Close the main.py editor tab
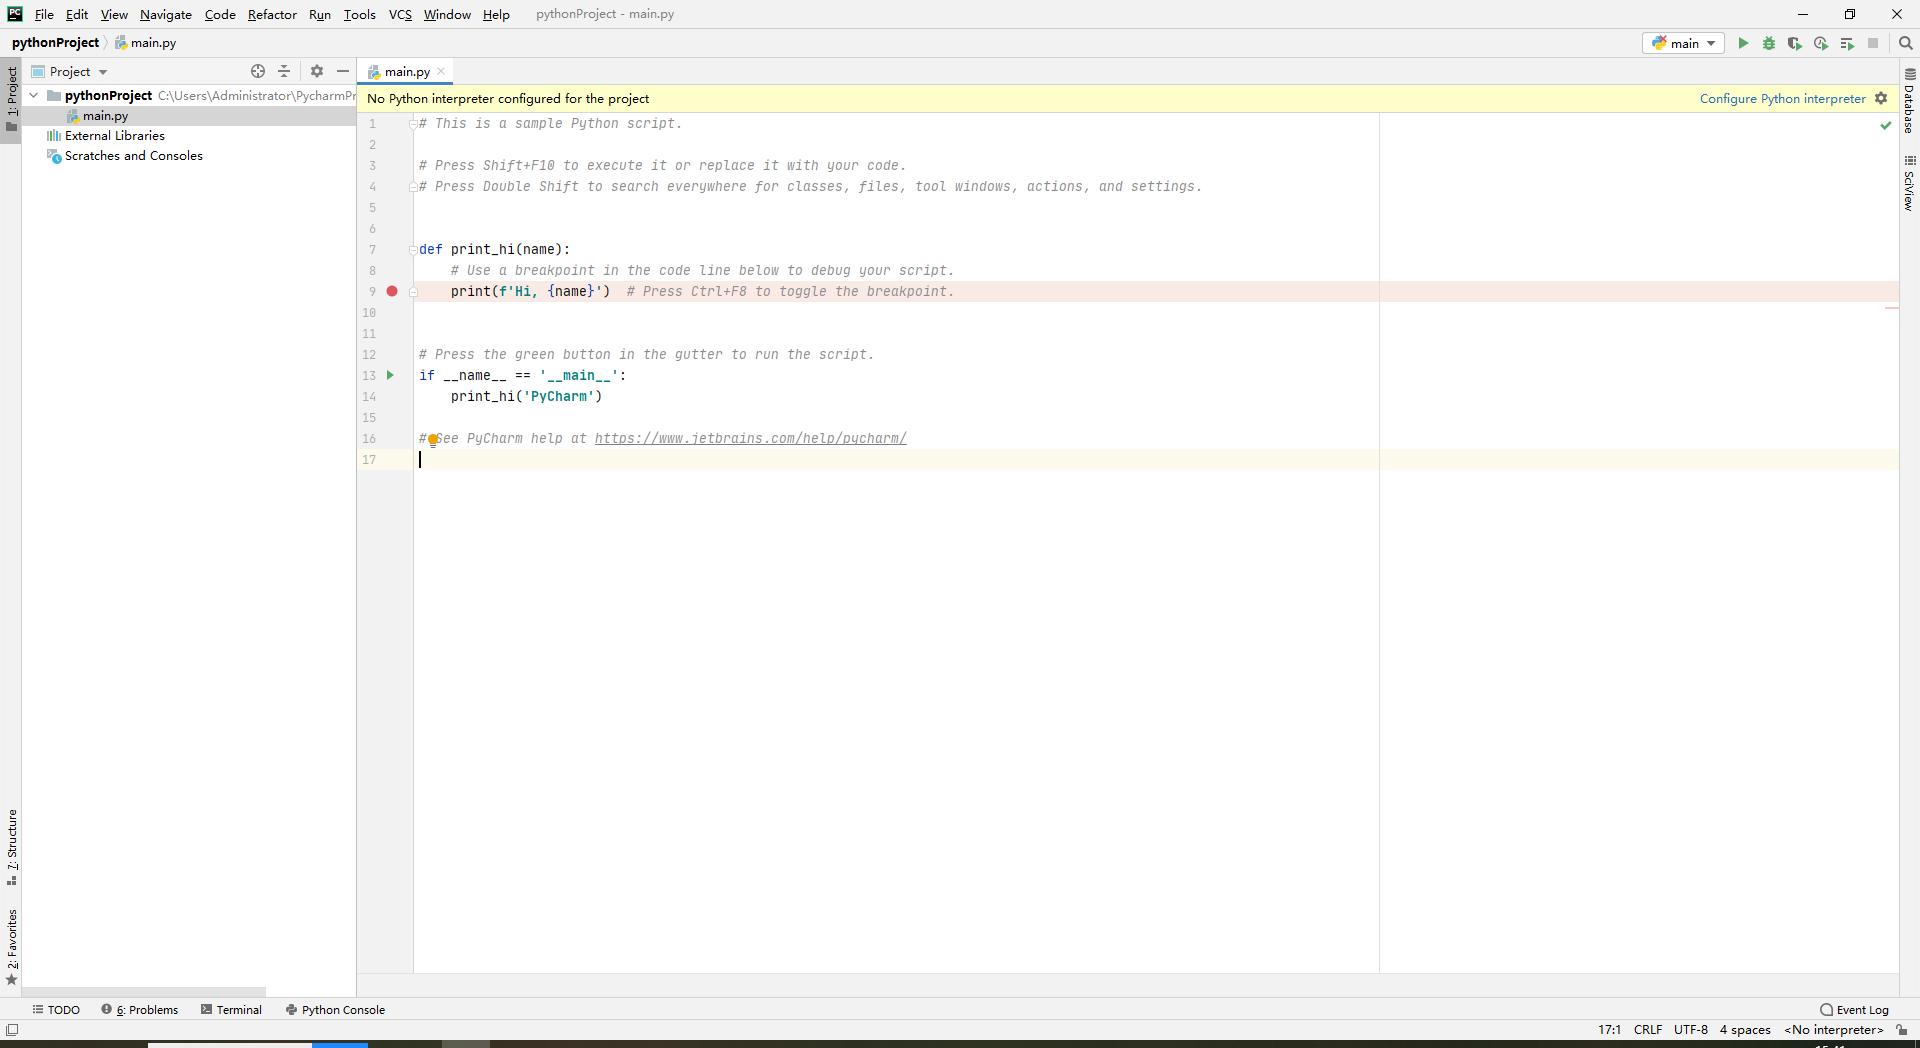 [441, 71]
